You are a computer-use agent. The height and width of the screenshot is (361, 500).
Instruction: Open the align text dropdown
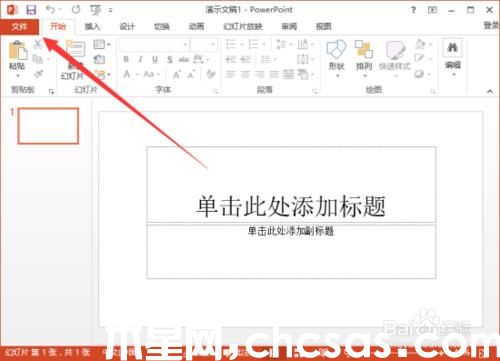[305, 59]
